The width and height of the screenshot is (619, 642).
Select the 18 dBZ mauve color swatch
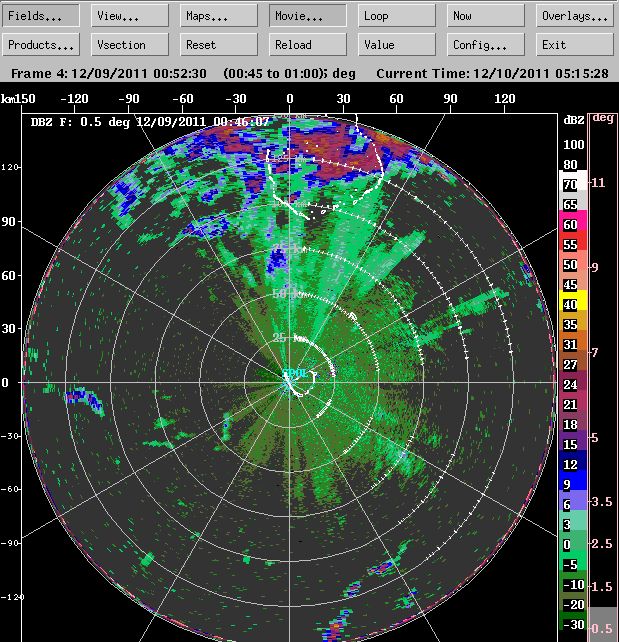(573, 420)
